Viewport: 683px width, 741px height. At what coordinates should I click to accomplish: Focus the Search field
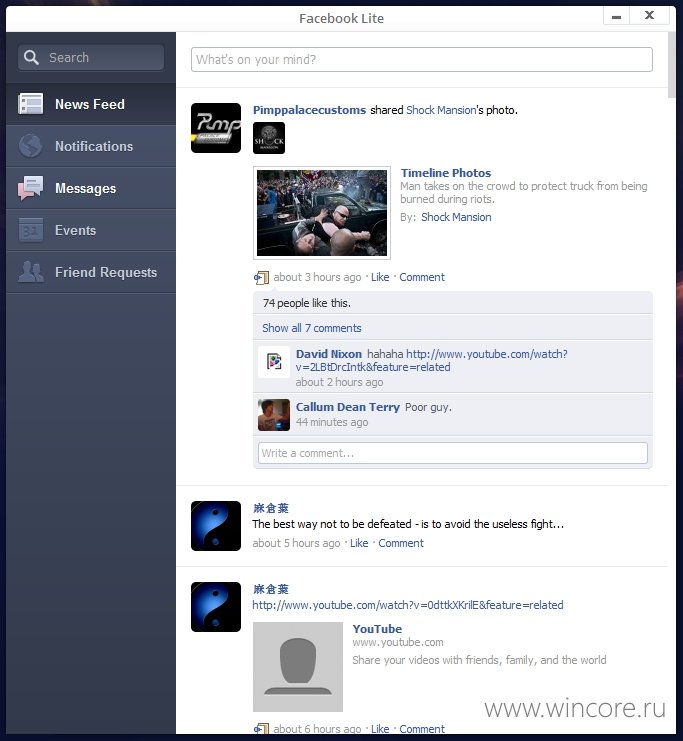(x=91, y=58)
